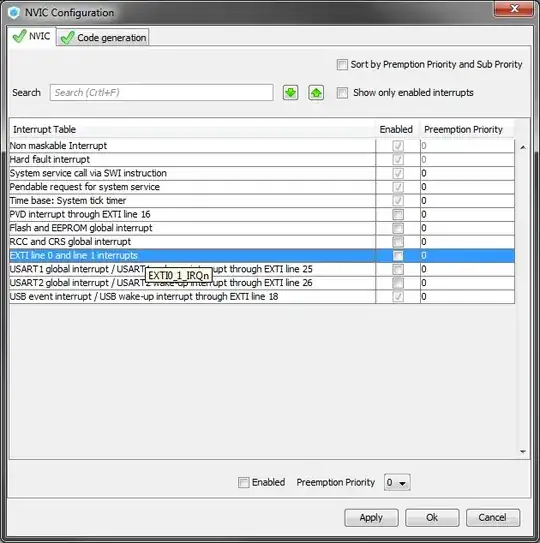This screenshot has height=543, width=540.
Task: Select the NVIC tab
Action: pyautogui.click(x=32, y=36)
